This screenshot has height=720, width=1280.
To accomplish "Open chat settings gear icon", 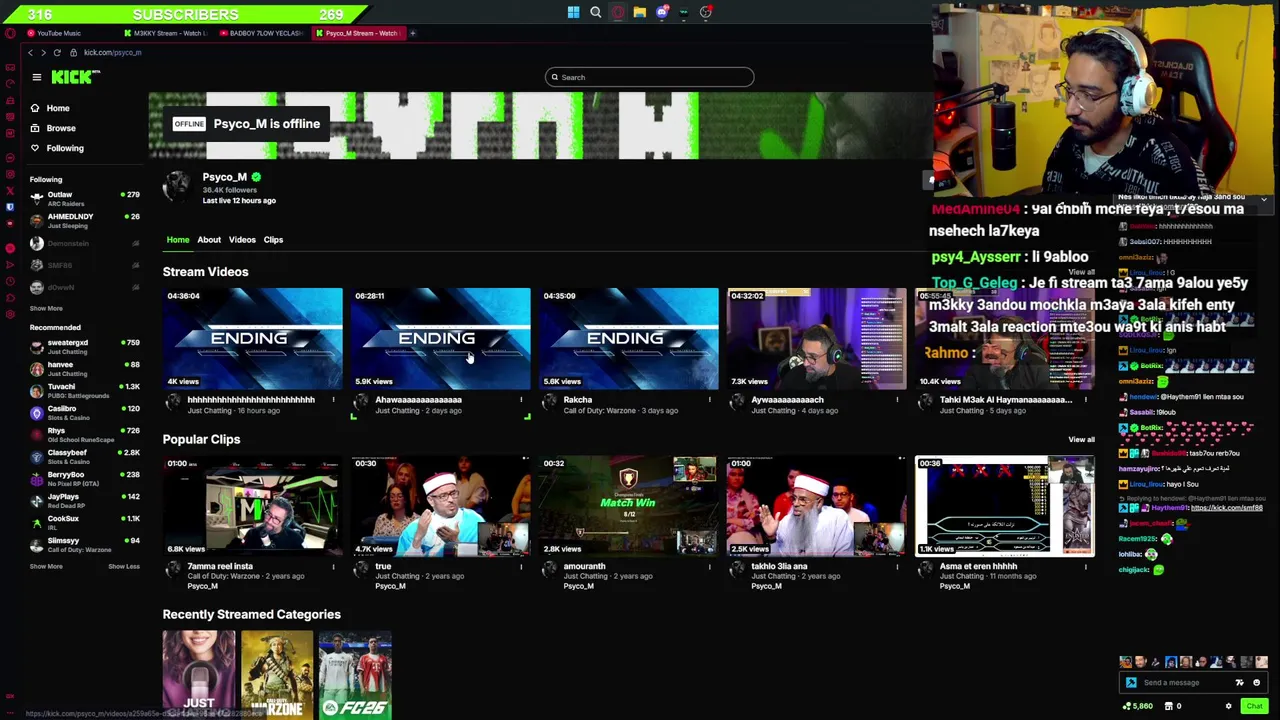I will (x=1229, y=706).
